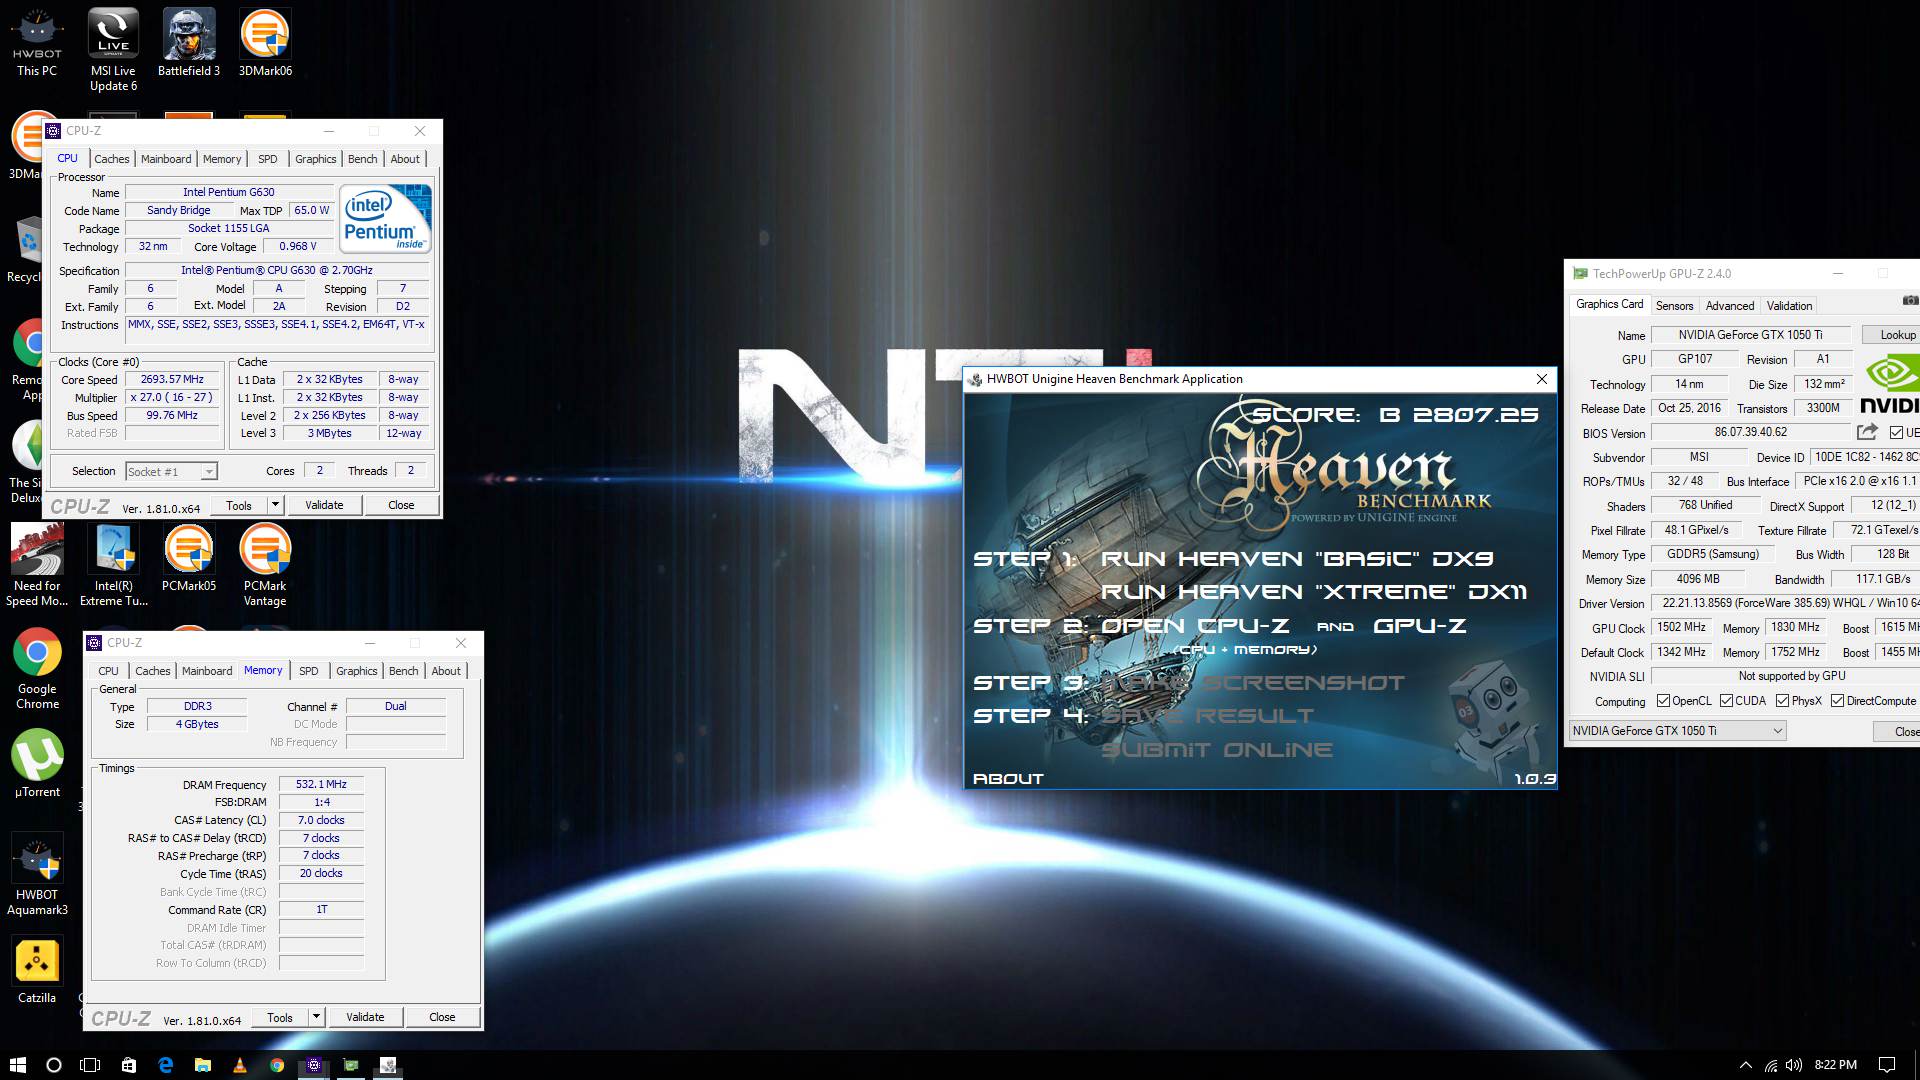Click the Intel Pentium logo in CPU-Z
The width and height of the screenshot is (1920, 1080).
pos(385,217)
